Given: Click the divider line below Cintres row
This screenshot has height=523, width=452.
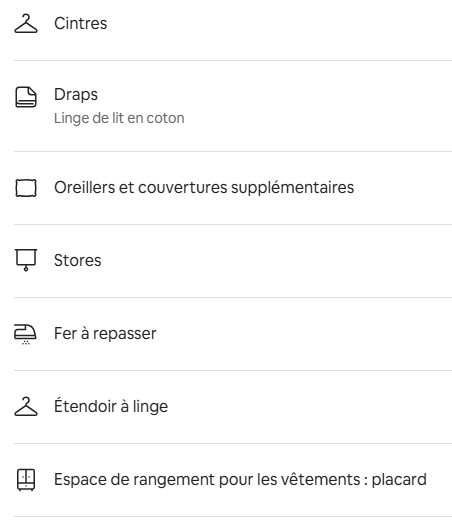Looking at the screenshot, I should (233, 61).
